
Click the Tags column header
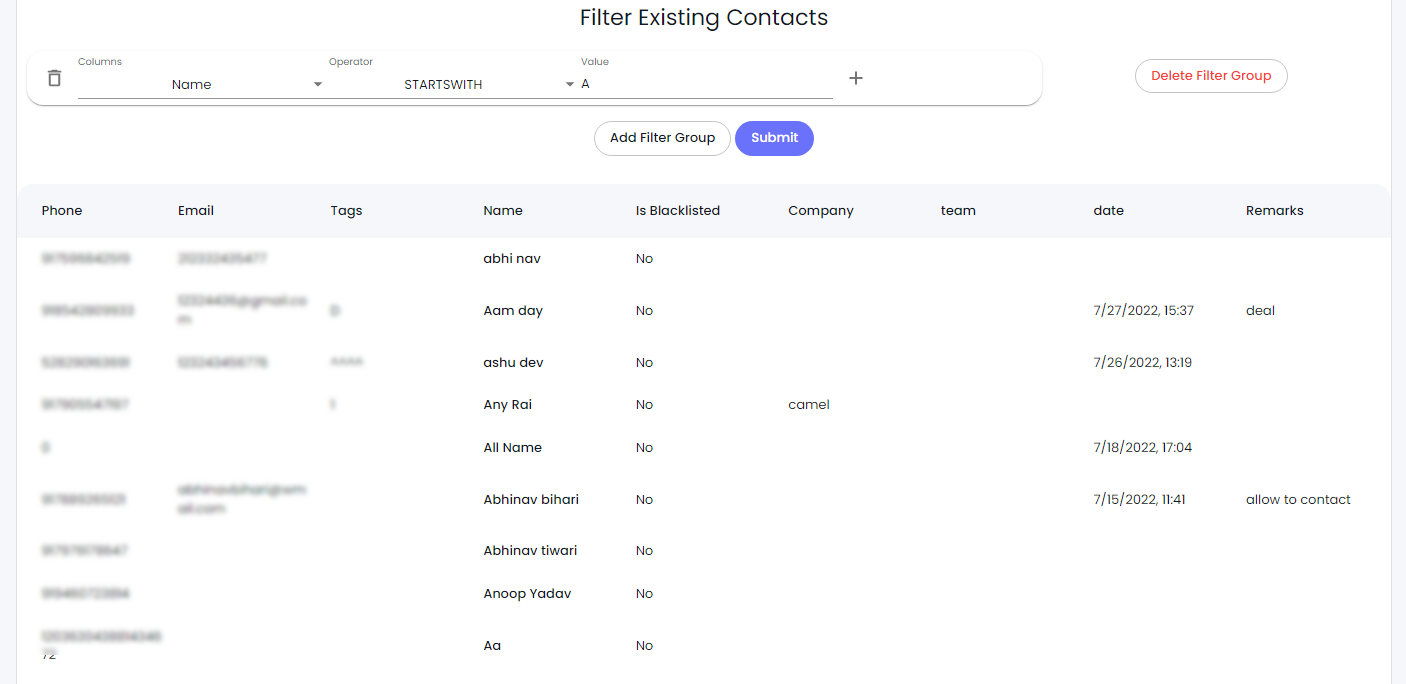(346, 211)
